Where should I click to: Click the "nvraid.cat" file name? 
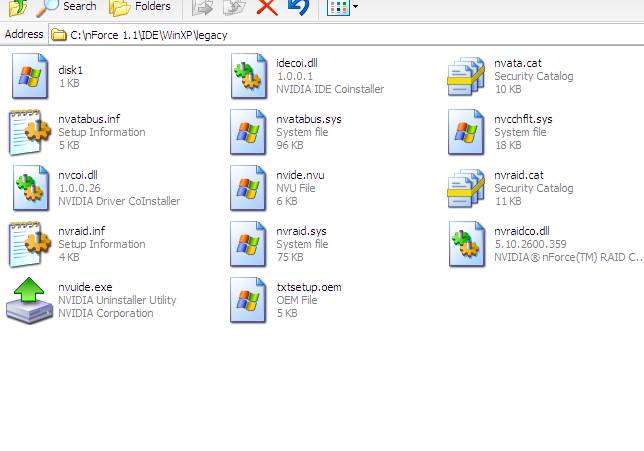pos(519,175)
